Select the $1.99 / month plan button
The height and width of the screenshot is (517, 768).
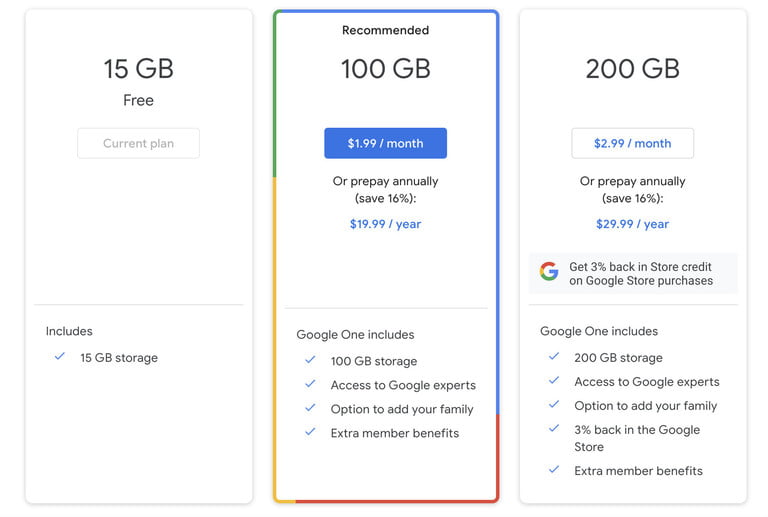point(385,143)
